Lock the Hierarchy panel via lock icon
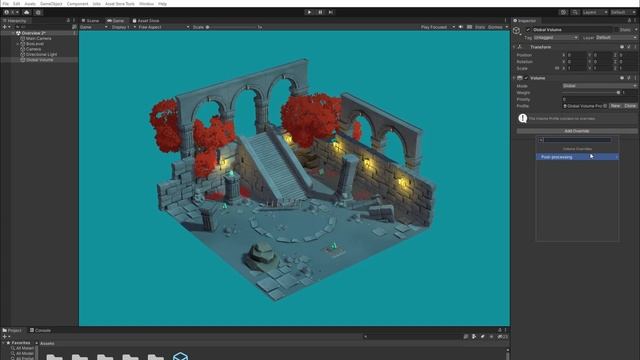Image resolution: width=640 pixels, height=360 pixels. coord(68,20)
